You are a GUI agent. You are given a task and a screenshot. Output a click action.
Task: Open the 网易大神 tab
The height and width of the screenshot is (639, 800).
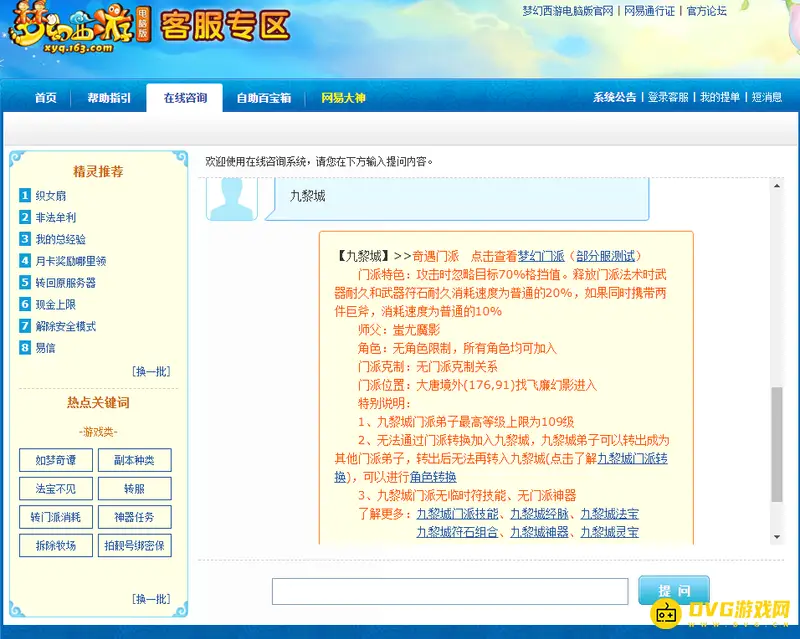click(343, 98)
